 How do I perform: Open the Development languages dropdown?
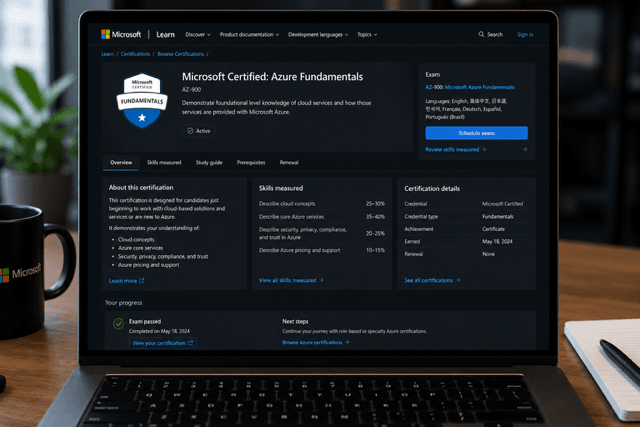[318, 35]
